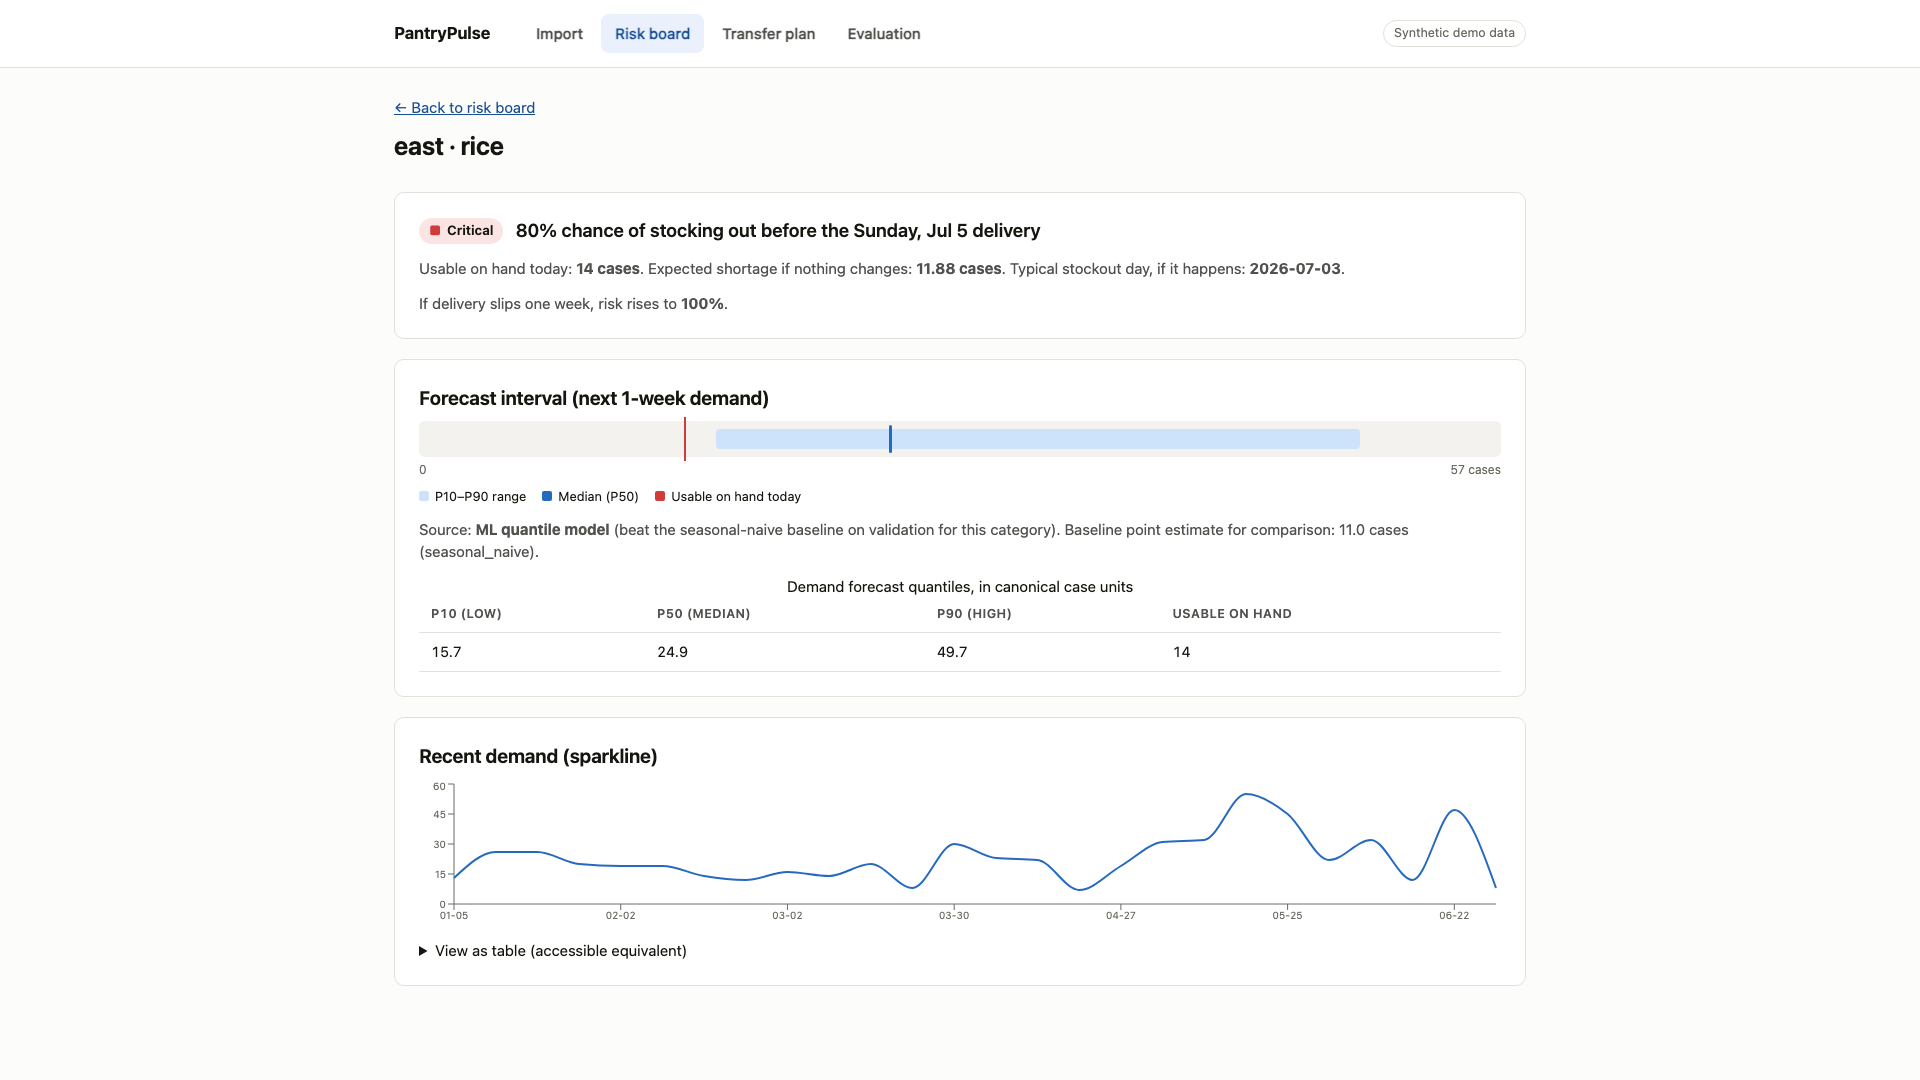Viewport: 1920px width, 1080px height.
Task: Click the red Usable on hand legend swatch
Action: 660,496
